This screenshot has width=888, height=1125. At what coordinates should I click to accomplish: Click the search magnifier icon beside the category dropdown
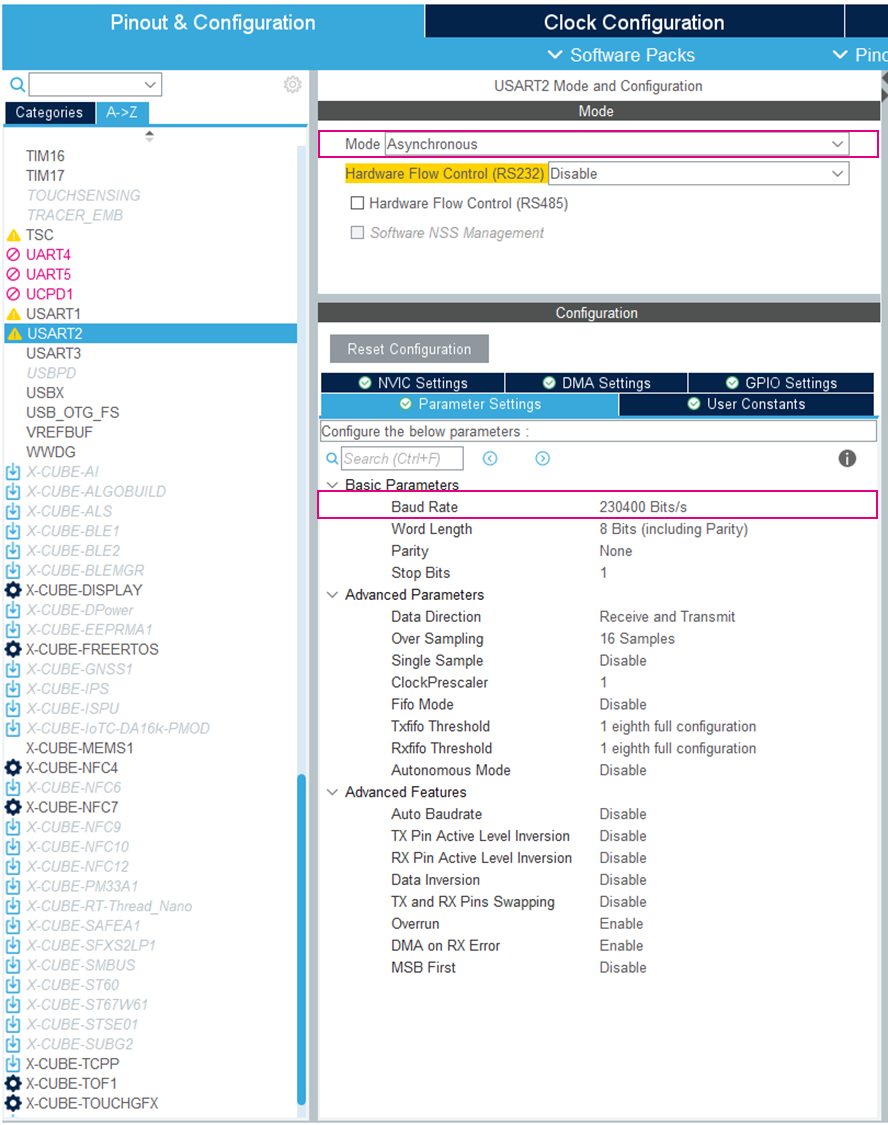pyautogui.click(x=17, y=85)
